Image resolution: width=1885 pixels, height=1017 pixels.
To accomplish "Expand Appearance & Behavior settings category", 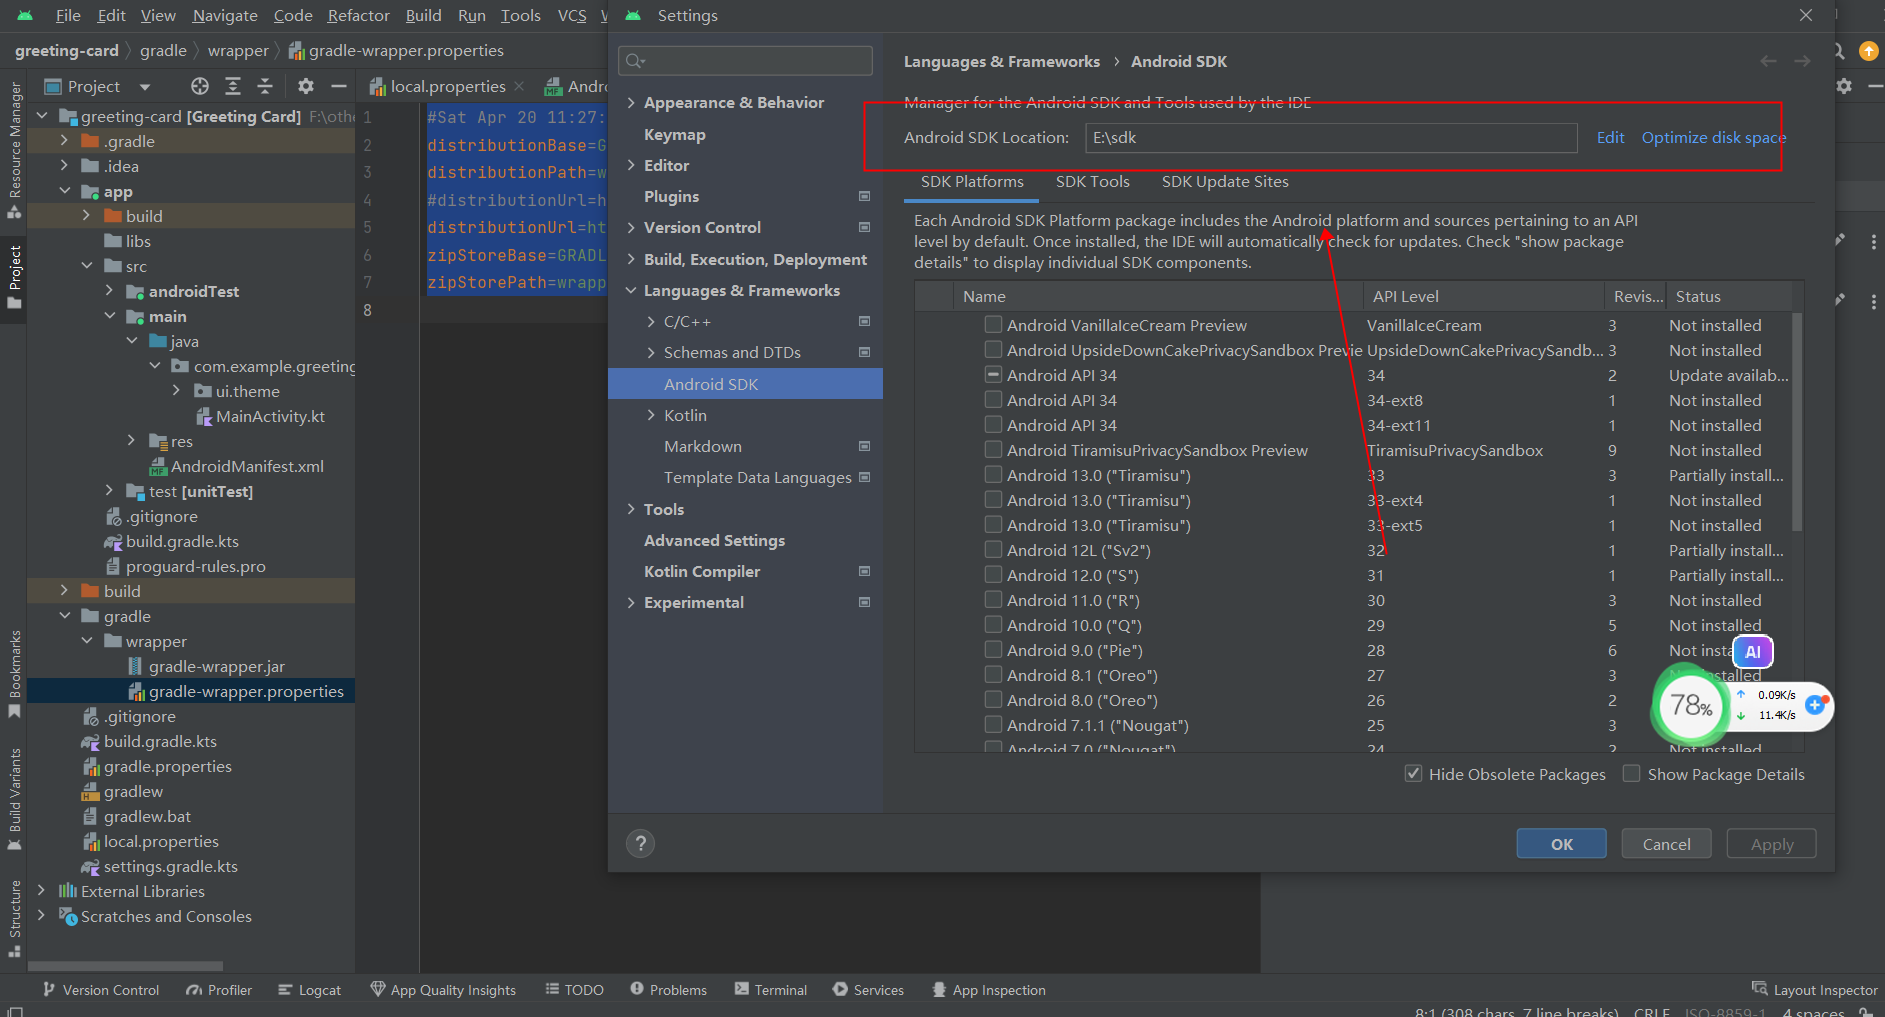I will 631,103.
